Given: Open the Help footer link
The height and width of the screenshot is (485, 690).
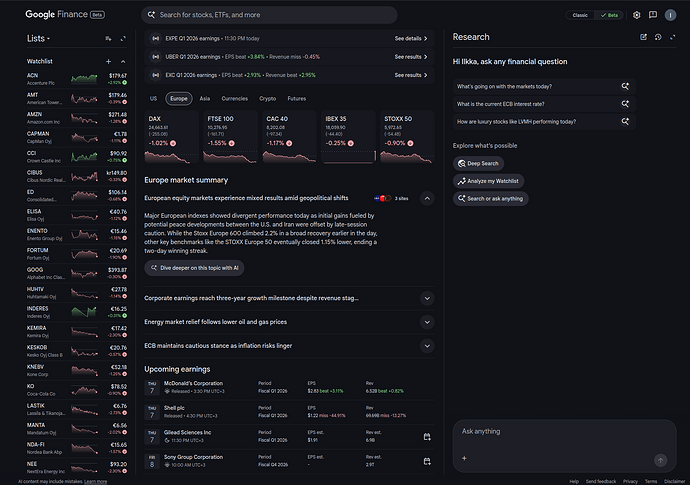Looking at the screenshot, I should [x=574, y=481].
